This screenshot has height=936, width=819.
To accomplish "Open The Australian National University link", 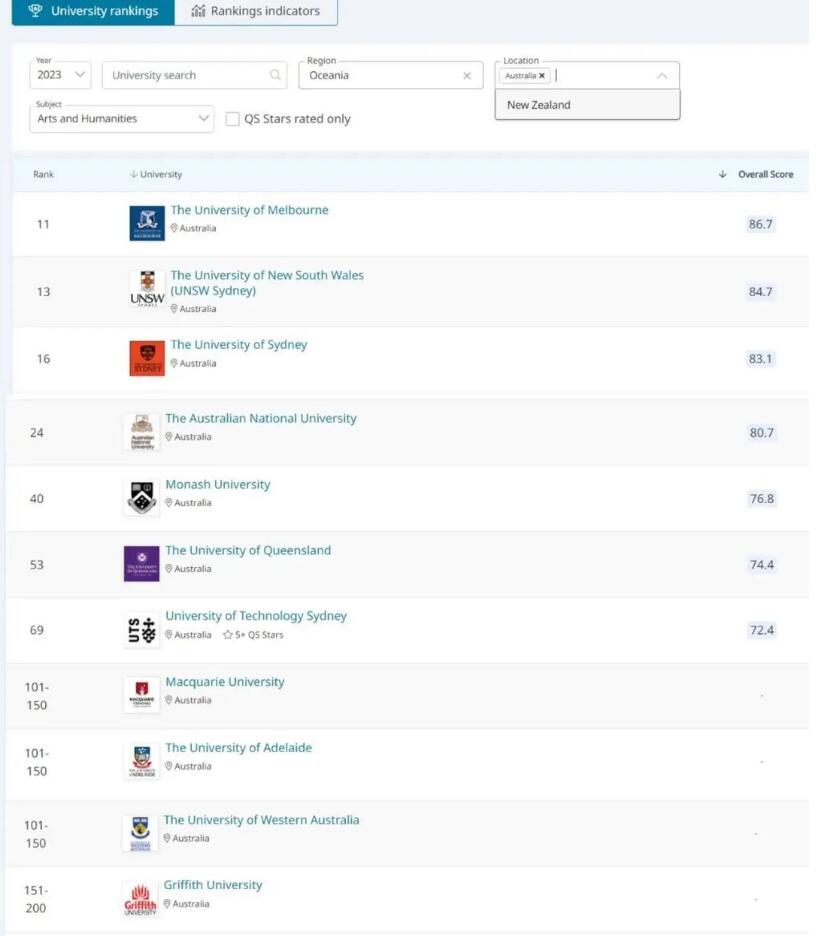I will tap(261, 418).
